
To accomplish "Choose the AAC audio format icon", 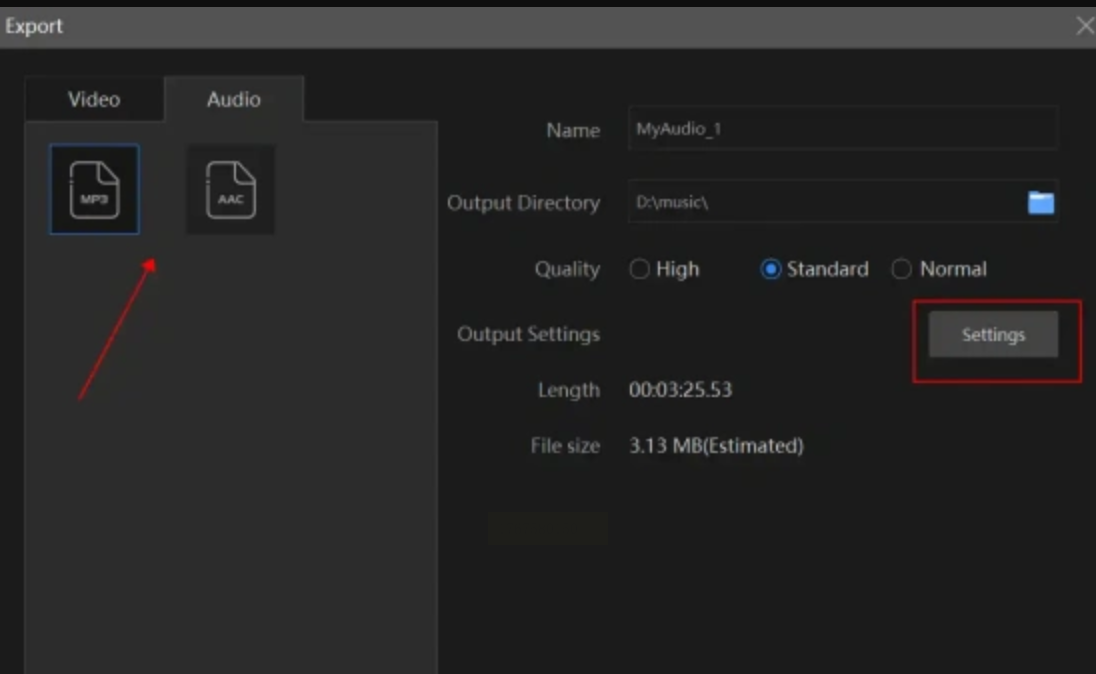I will point(231,190).
